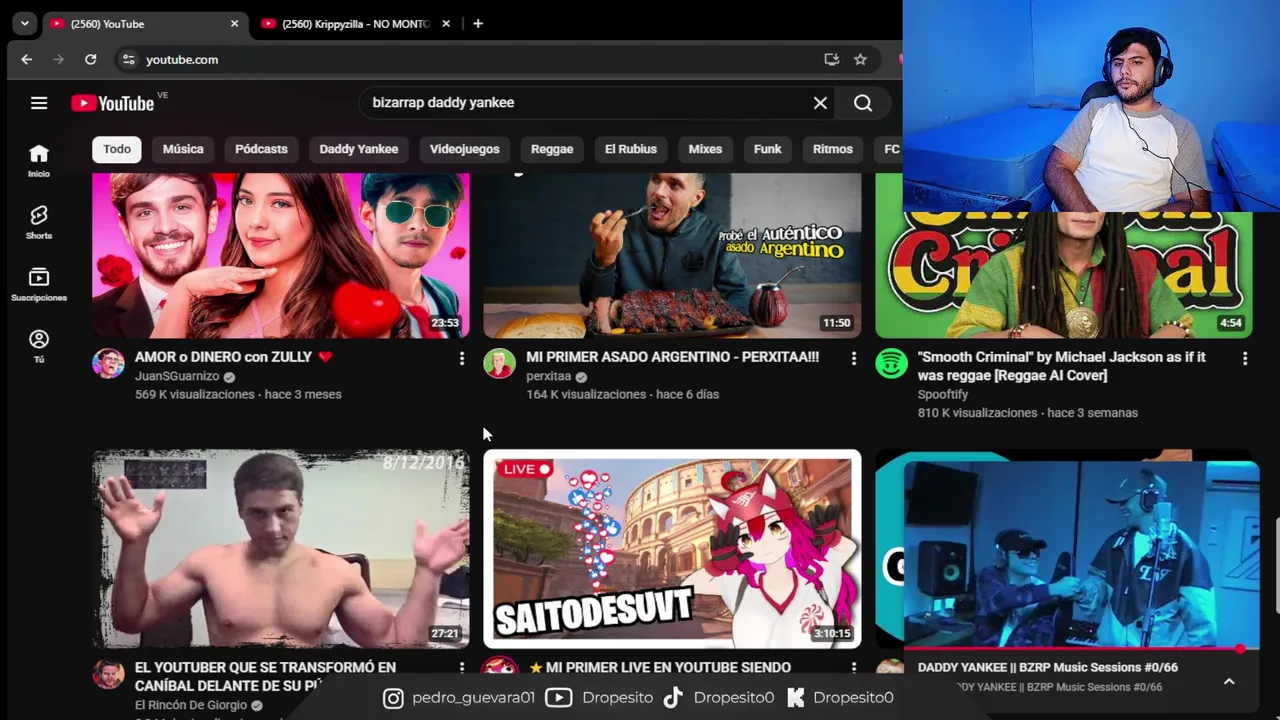Select the Ritmos filter chip
Viewport: 1280px width, 720px height.
coord(833,149)
